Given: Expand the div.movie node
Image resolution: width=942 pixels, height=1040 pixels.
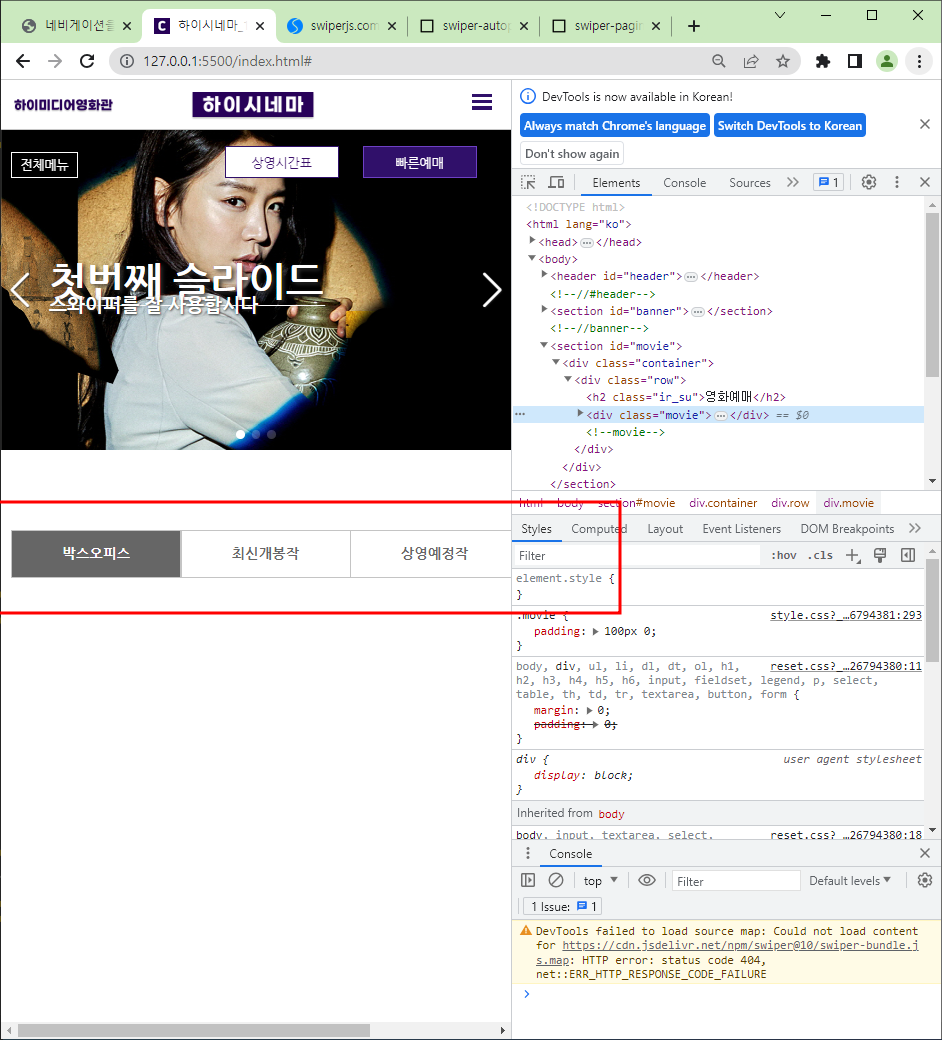Looking at the screenshot, I should (x=580, y=414).
